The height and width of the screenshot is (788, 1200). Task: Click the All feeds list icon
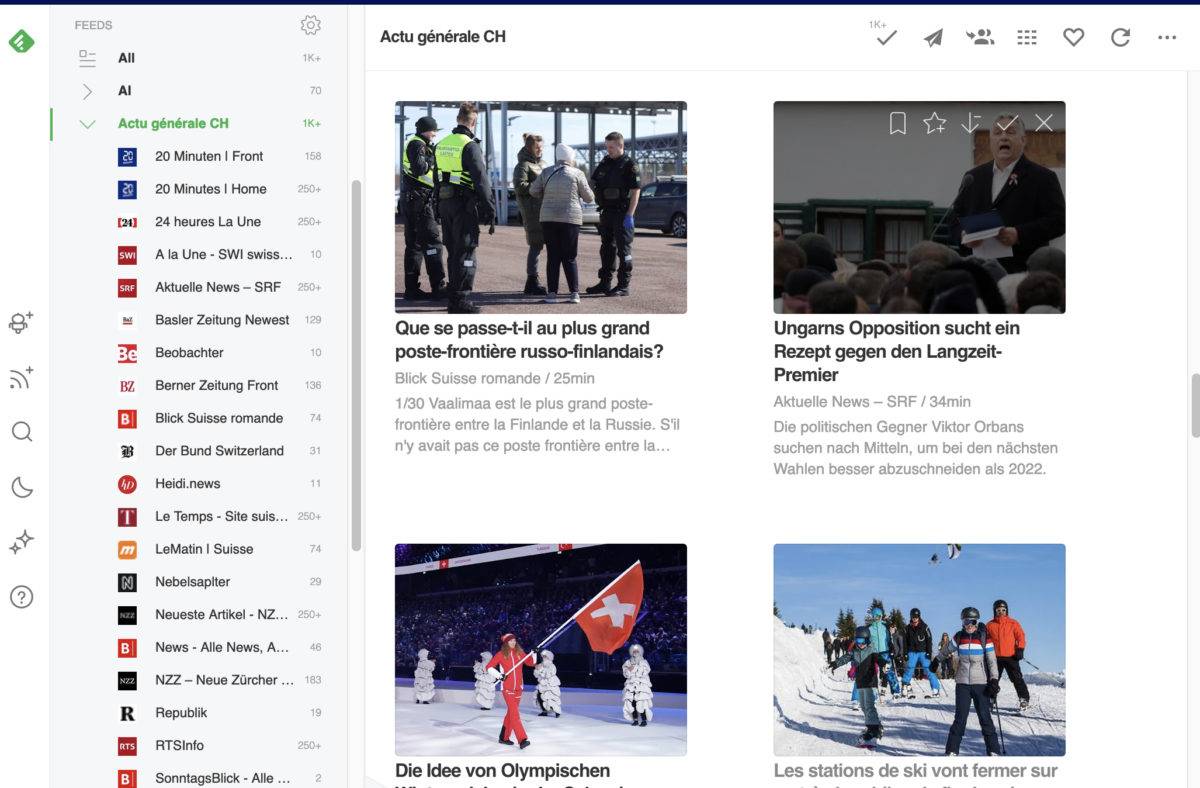click(87, 58)
